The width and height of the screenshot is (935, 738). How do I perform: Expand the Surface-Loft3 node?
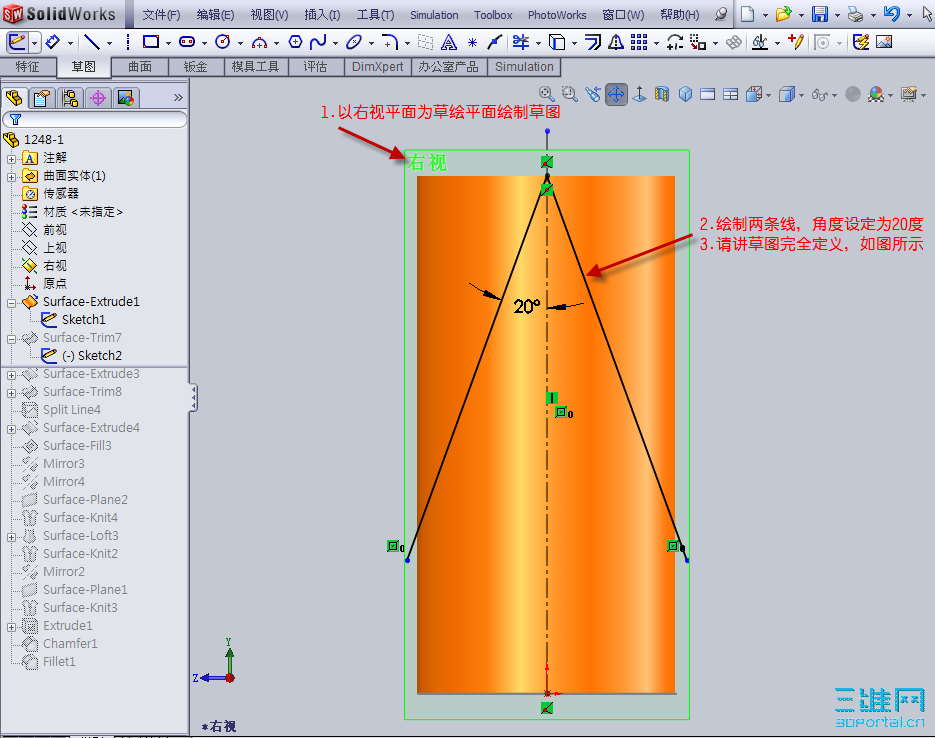[11, 537]
